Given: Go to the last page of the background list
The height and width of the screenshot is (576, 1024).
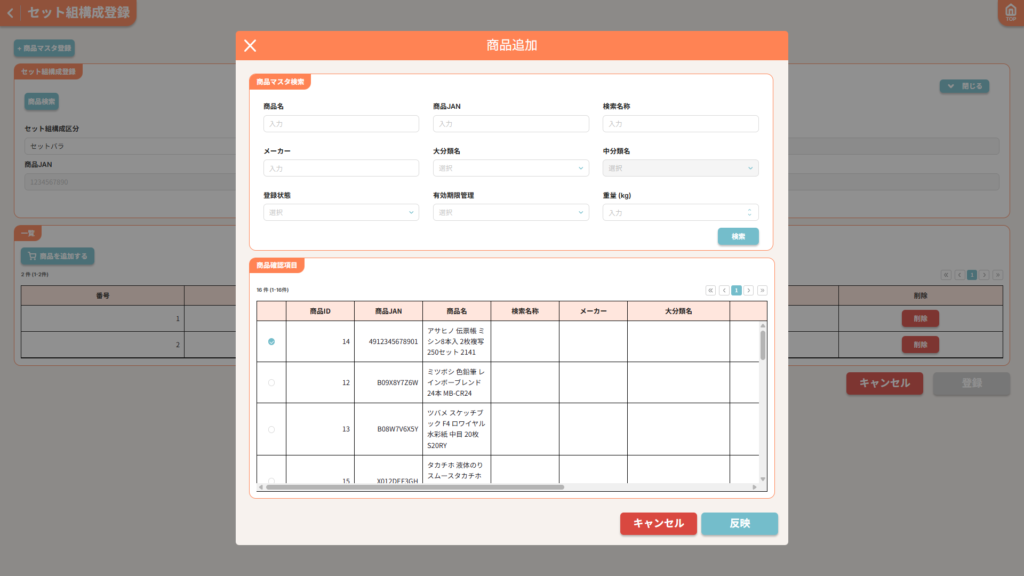Looking at the screenshot, I should 998,275.
